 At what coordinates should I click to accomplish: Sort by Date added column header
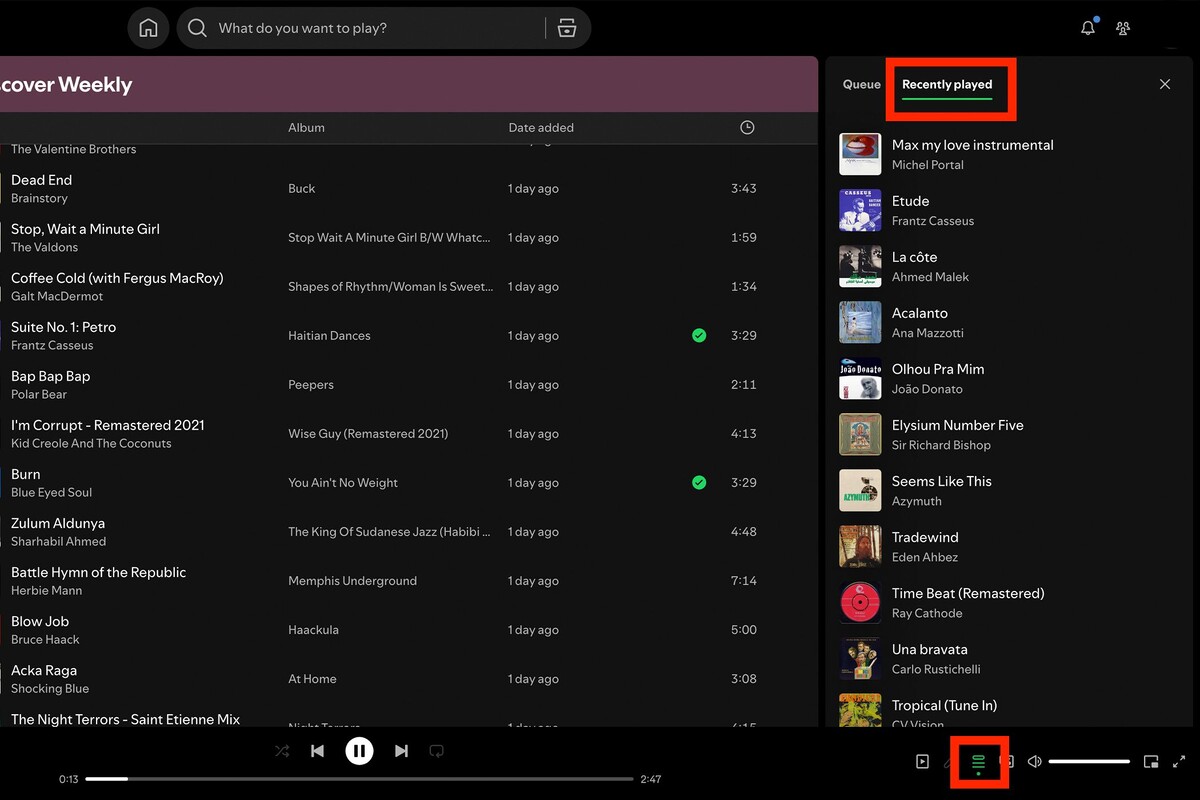(x=541, y=128)
